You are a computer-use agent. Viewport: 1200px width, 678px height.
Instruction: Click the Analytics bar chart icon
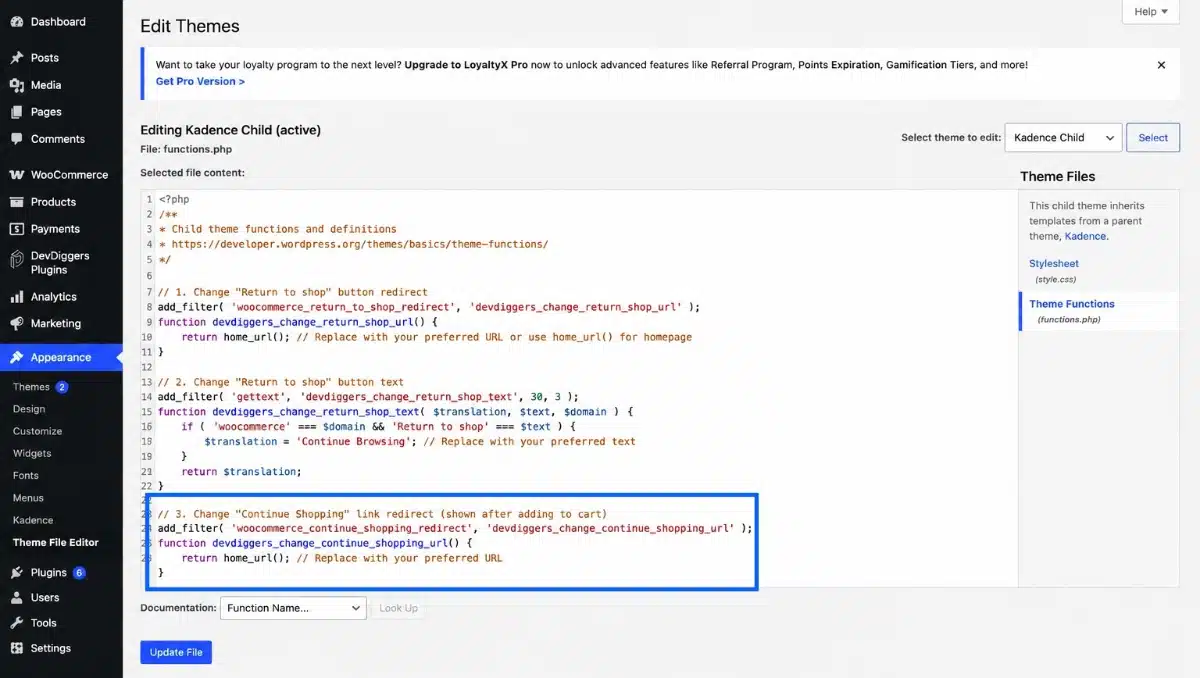coord(16,296)
